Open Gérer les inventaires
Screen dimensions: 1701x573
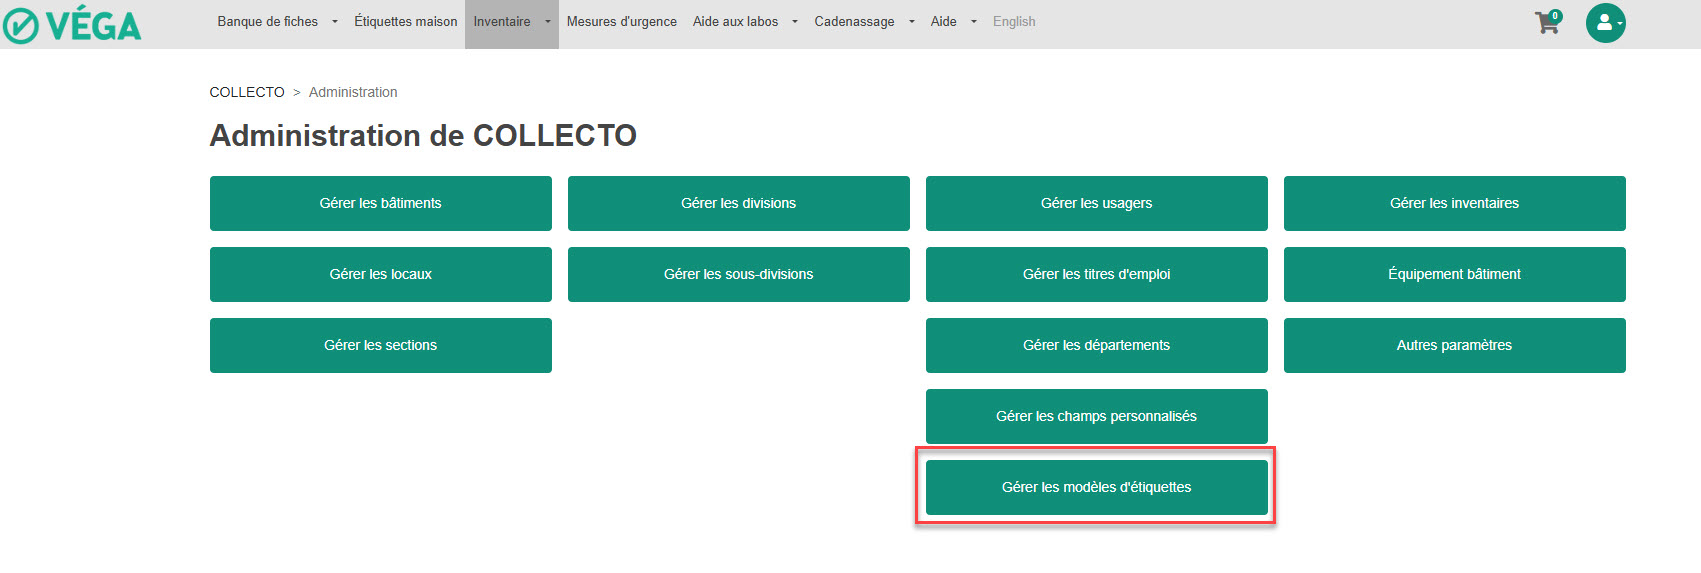click(1454, 203)
